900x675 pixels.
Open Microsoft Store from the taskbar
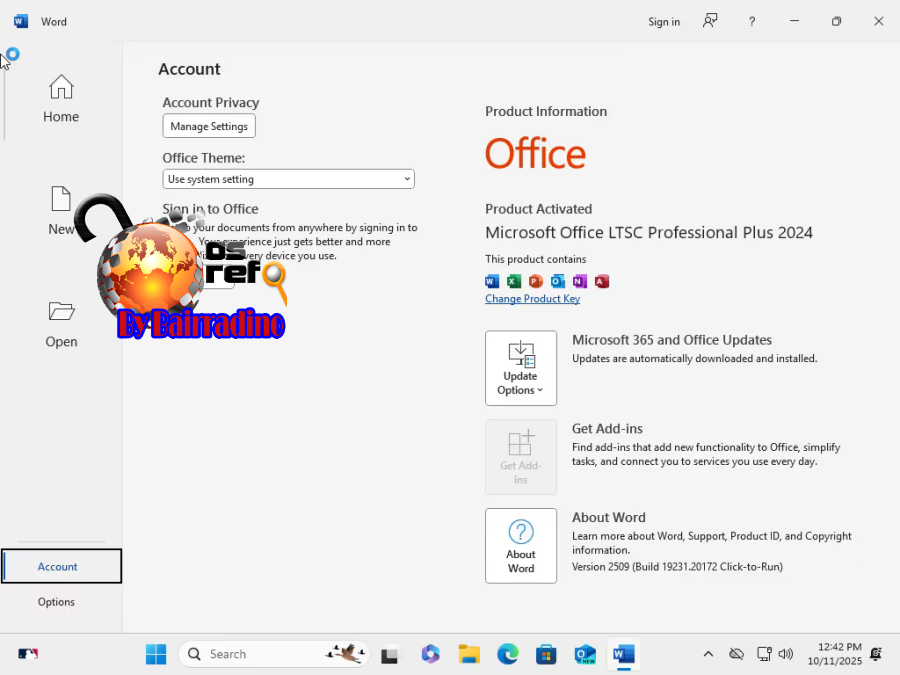546,654
